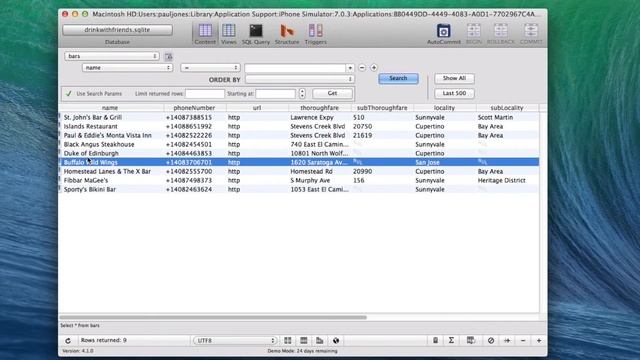Click the Last 500 button
640x360 pixels.
pos(454,93)
